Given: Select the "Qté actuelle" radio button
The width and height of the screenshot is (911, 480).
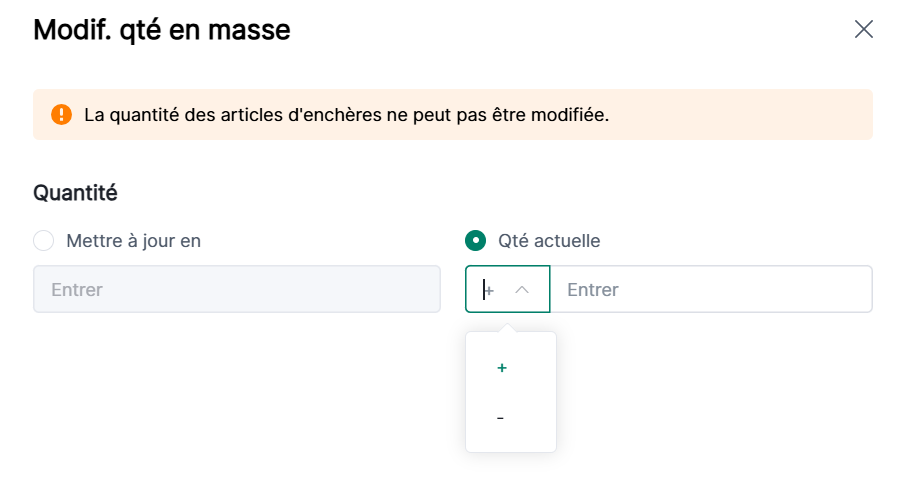Looking at the screenshot, I should coord(476,241).
